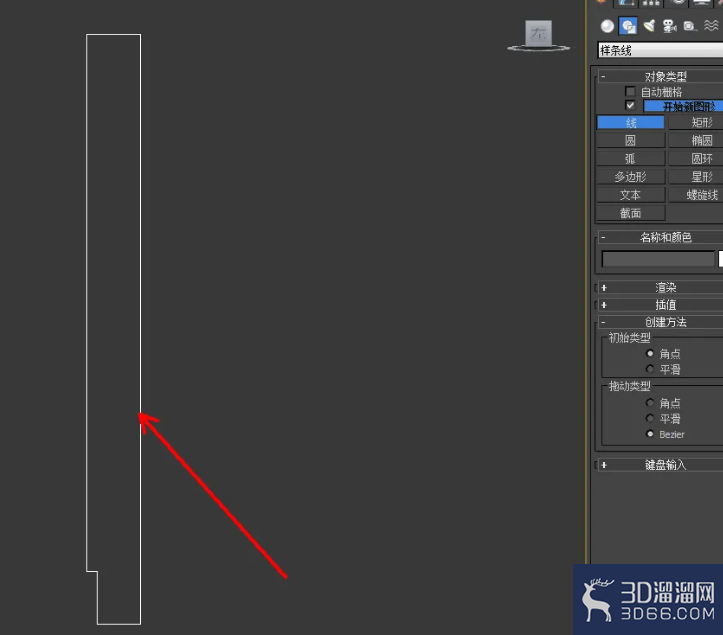Image resolution: width=723 pixels, height=635 pixels.
Task: Select the 矩形 rectangle tool
Action: [696, 123]
